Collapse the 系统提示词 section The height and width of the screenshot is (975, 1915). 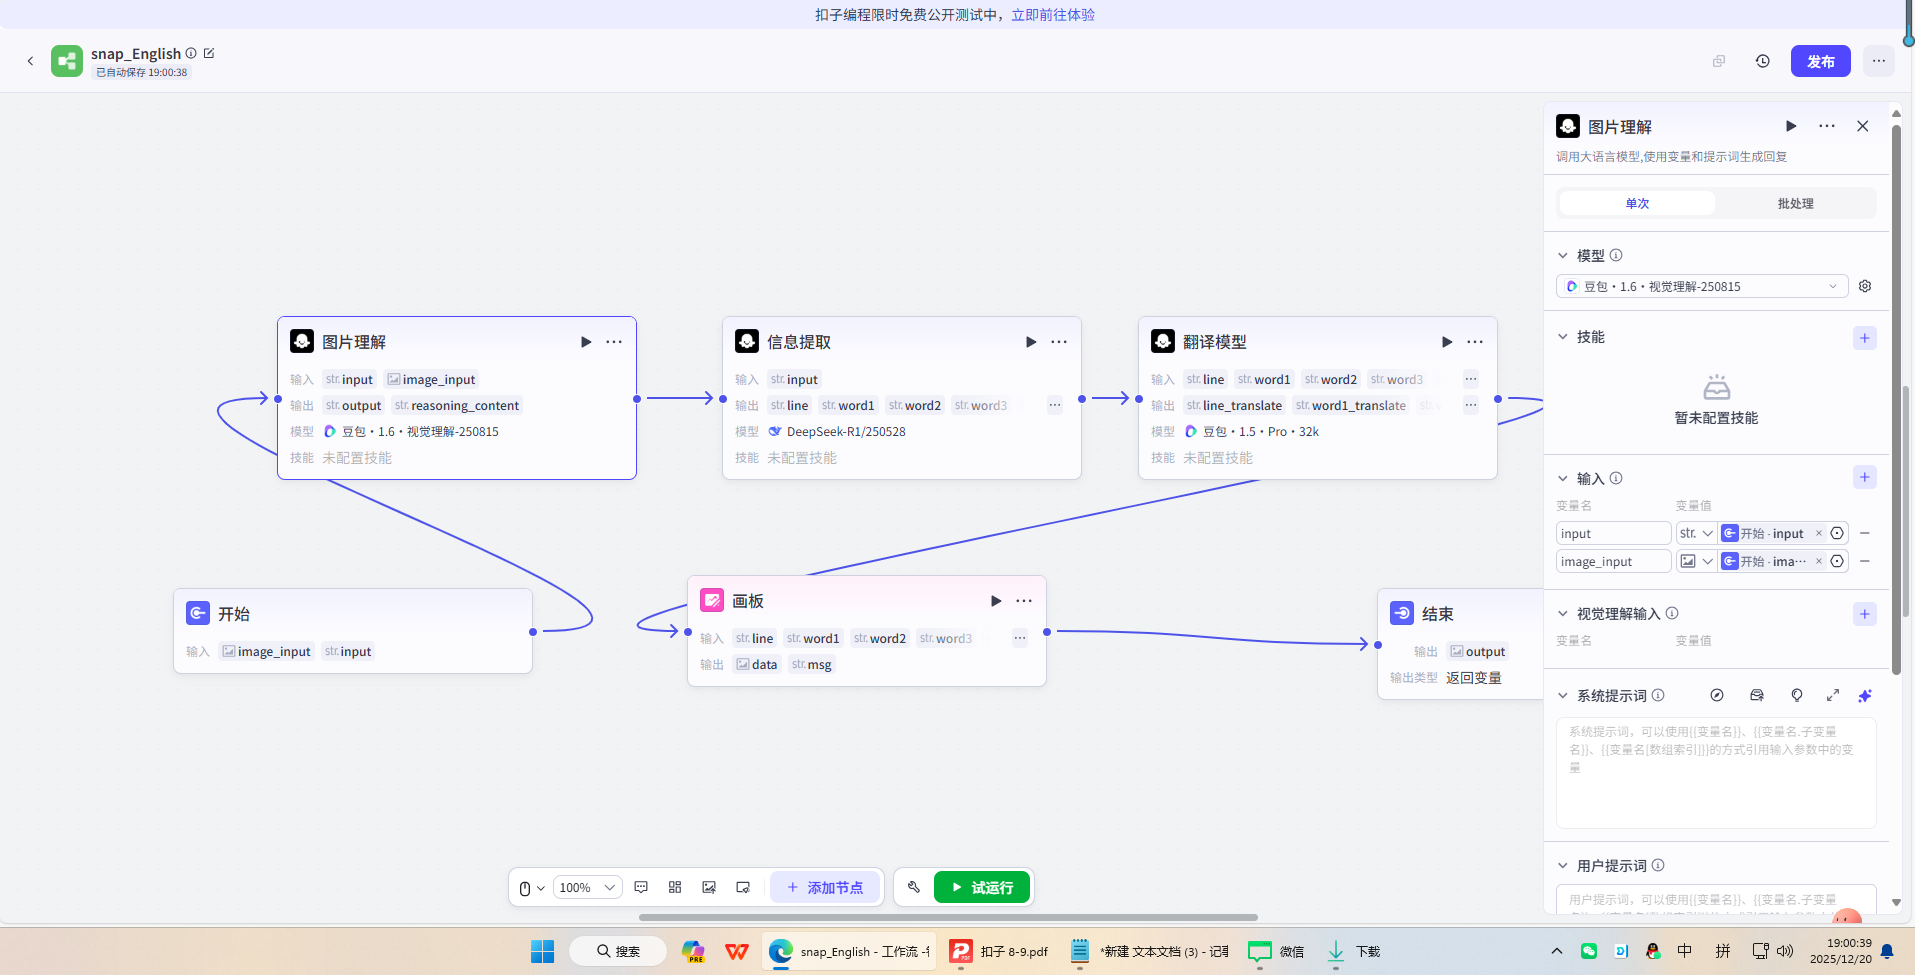[1563, 695]
